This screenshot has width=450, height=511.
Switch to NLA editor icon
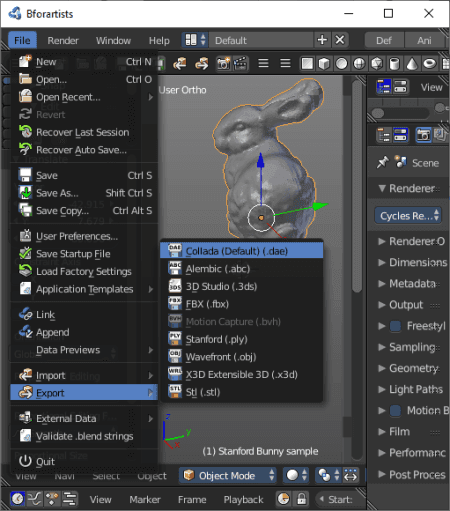(70, 499)
